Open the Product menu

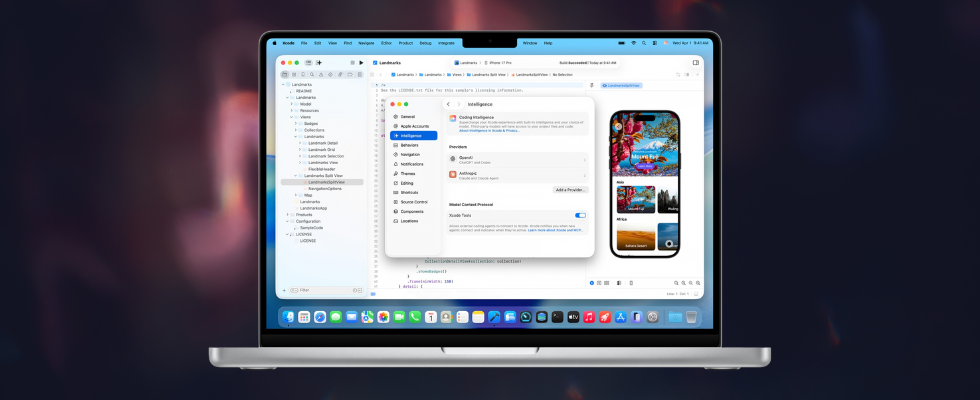(406, 43)
